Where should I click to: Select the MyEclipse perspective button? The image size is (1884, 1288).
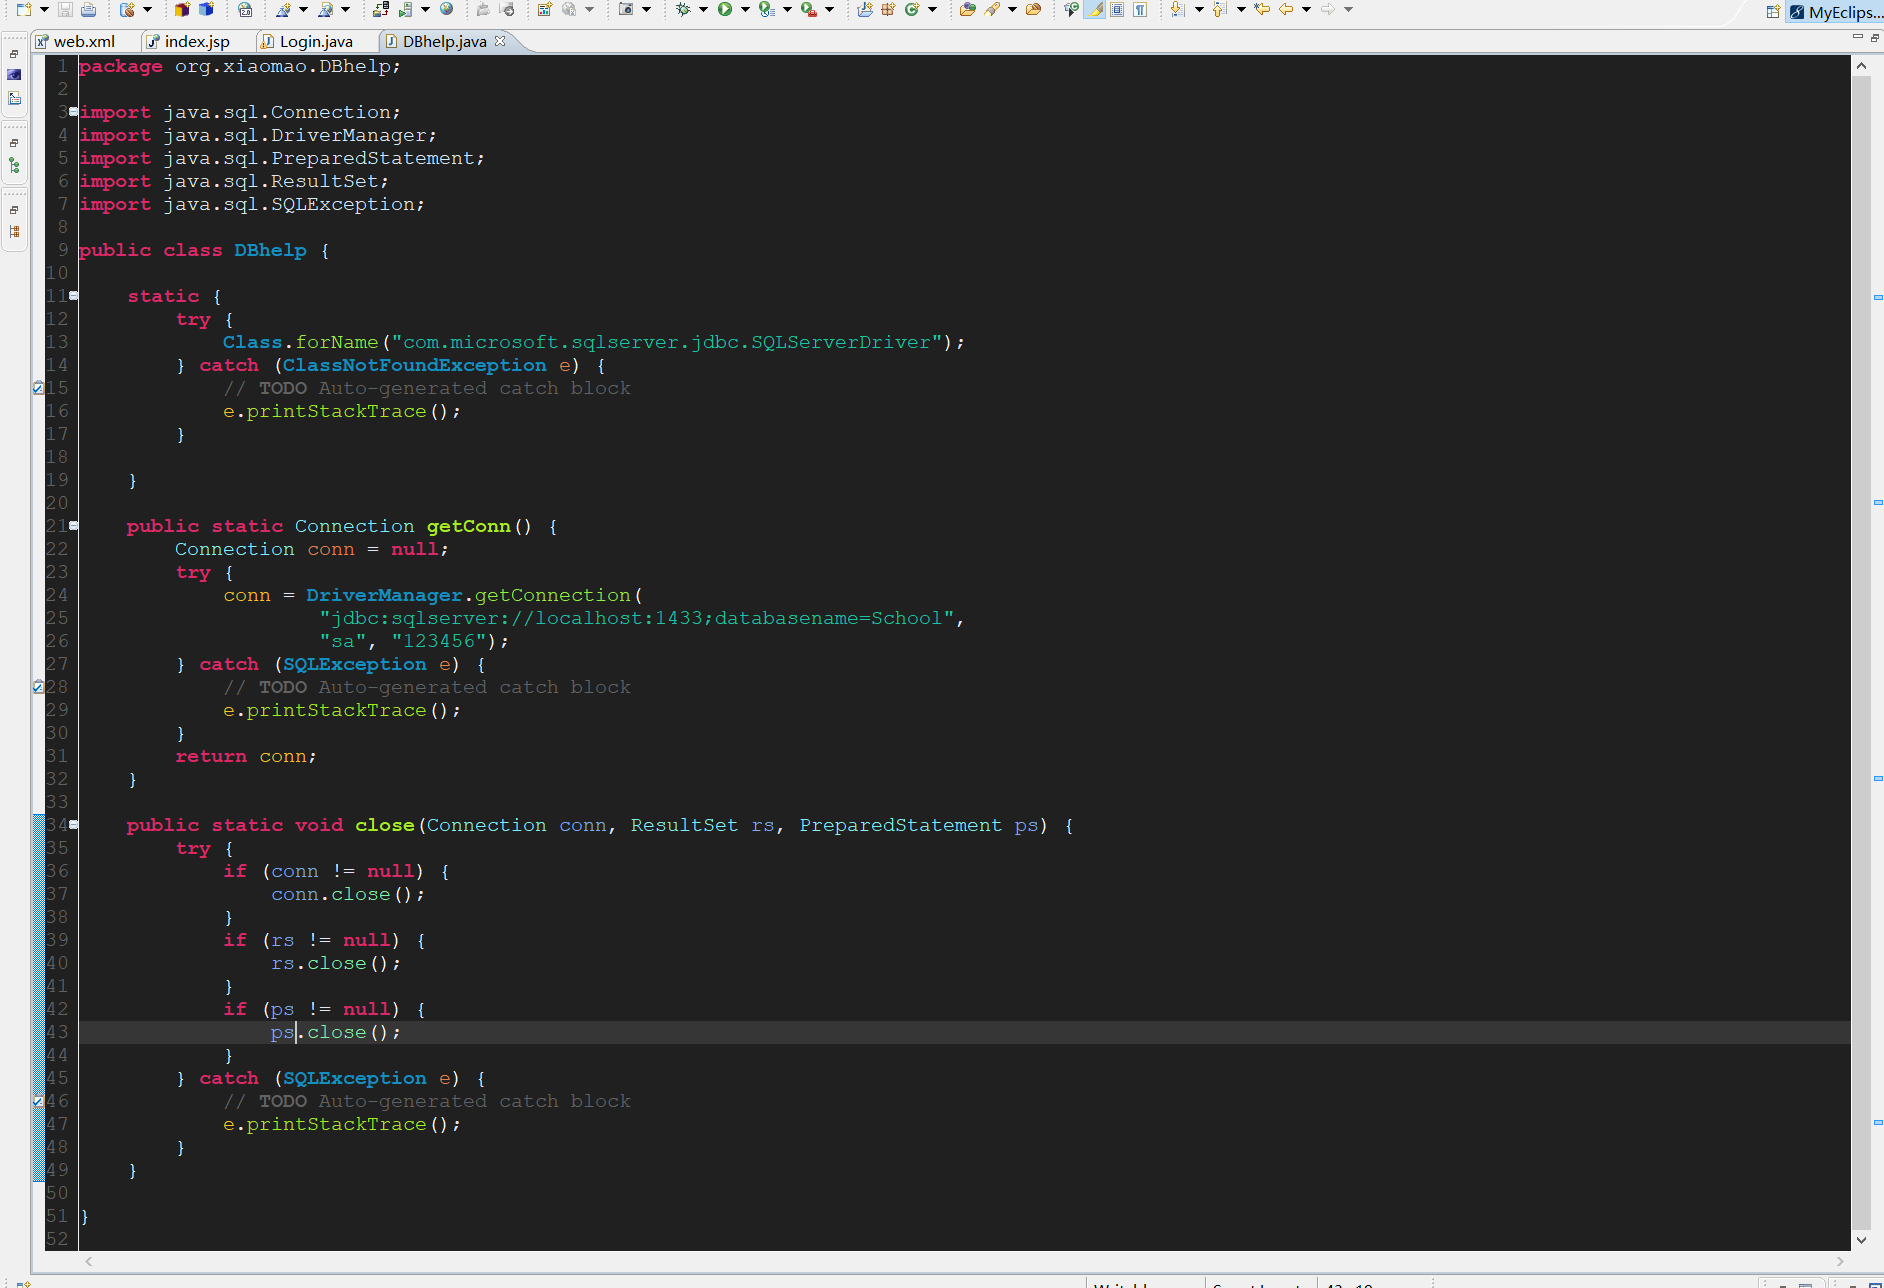point(1836,12)
